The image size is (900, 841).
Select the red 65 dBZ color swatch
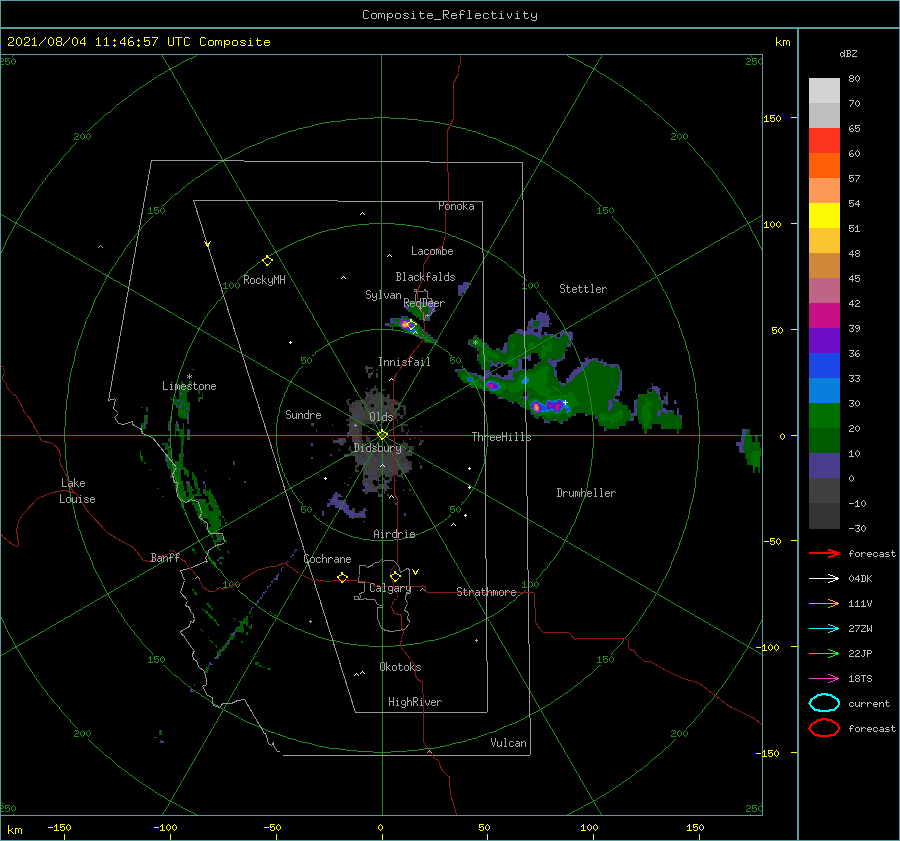tap(824, 140)
